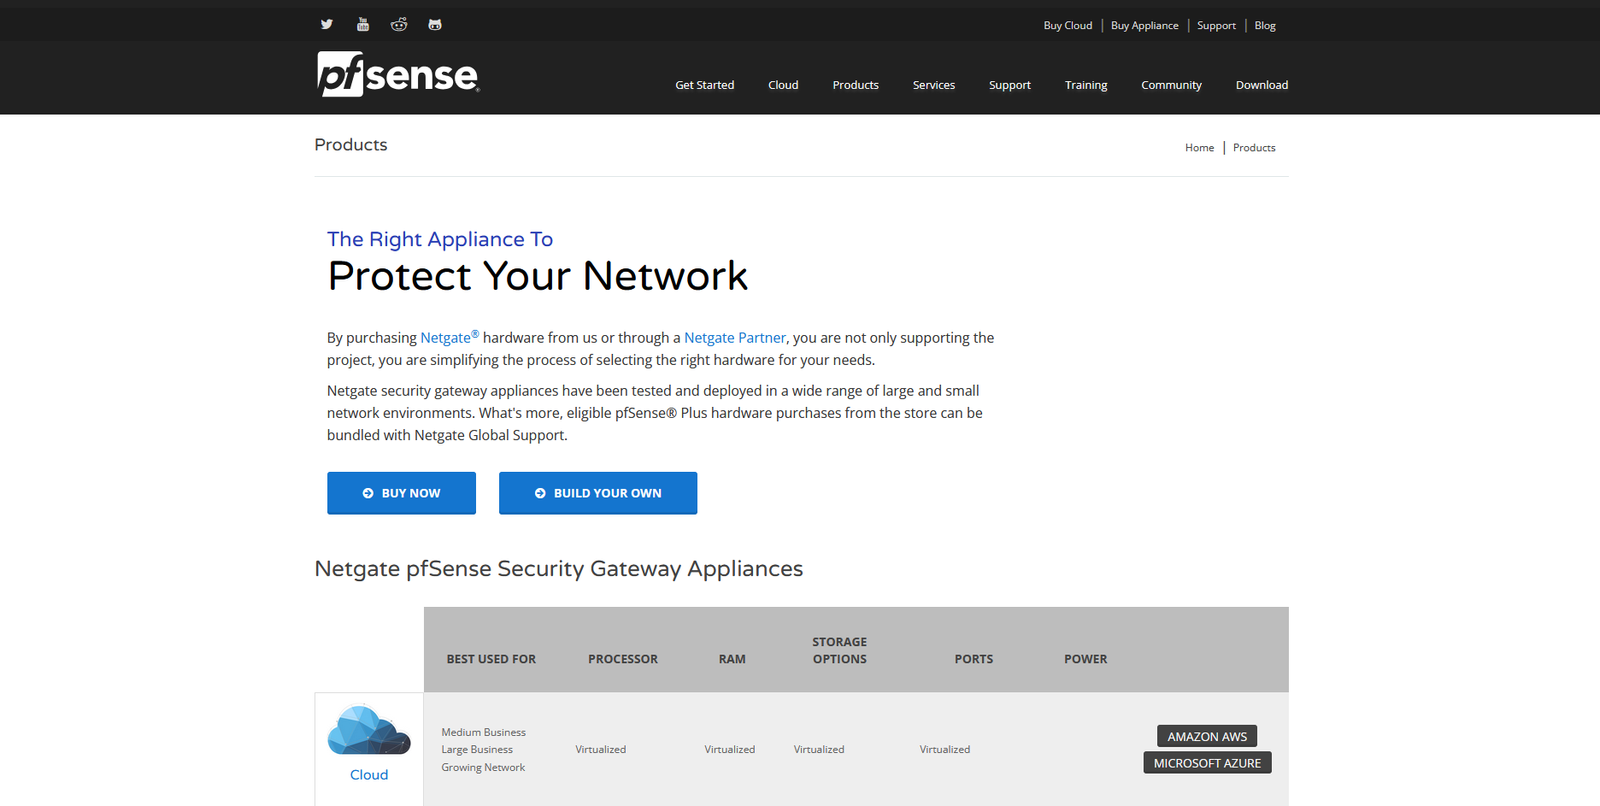This screenshot has width=1600, height=806.
Task: Click The Right Appliance To subheading
Action: coord(440,239)
